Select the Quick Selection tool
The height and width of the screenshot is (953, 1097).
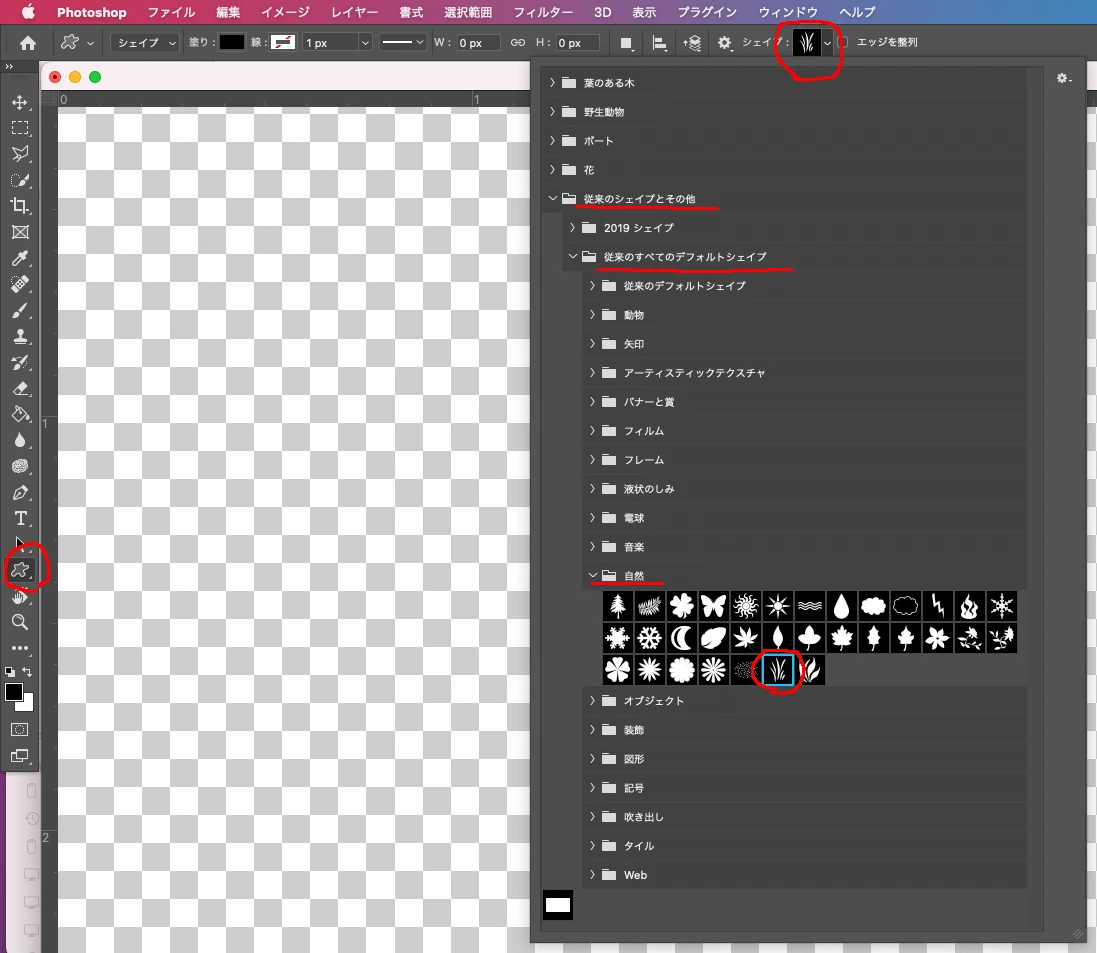tap(20, 180)
